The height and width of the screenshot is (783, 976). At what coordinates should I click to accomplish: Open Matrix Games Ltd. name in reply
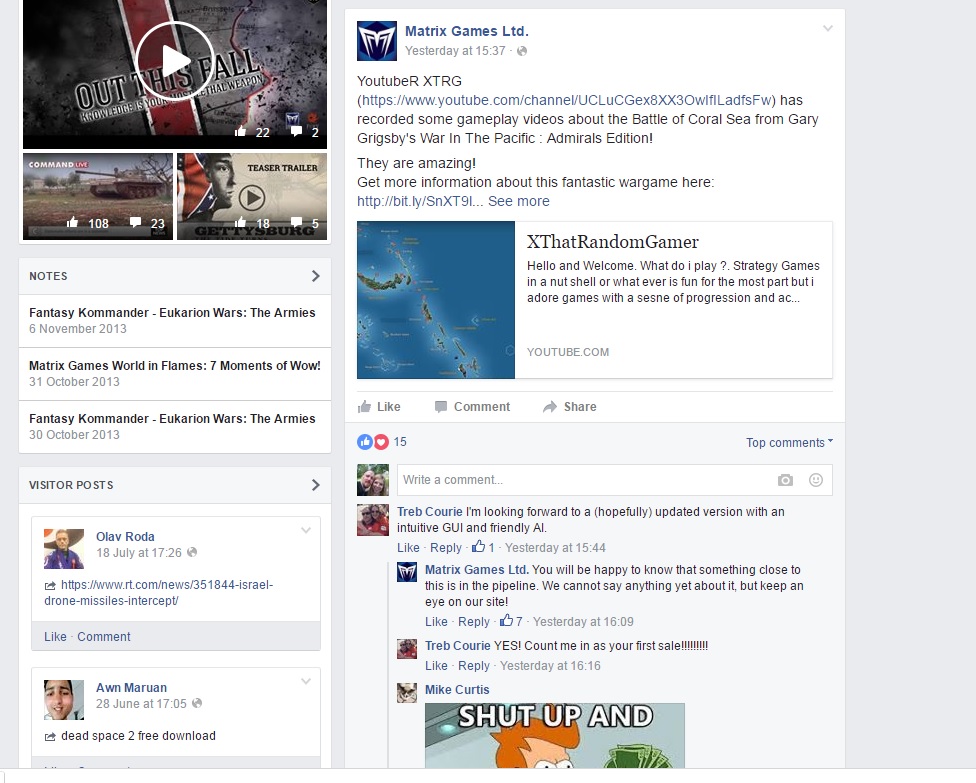(477, 570)
